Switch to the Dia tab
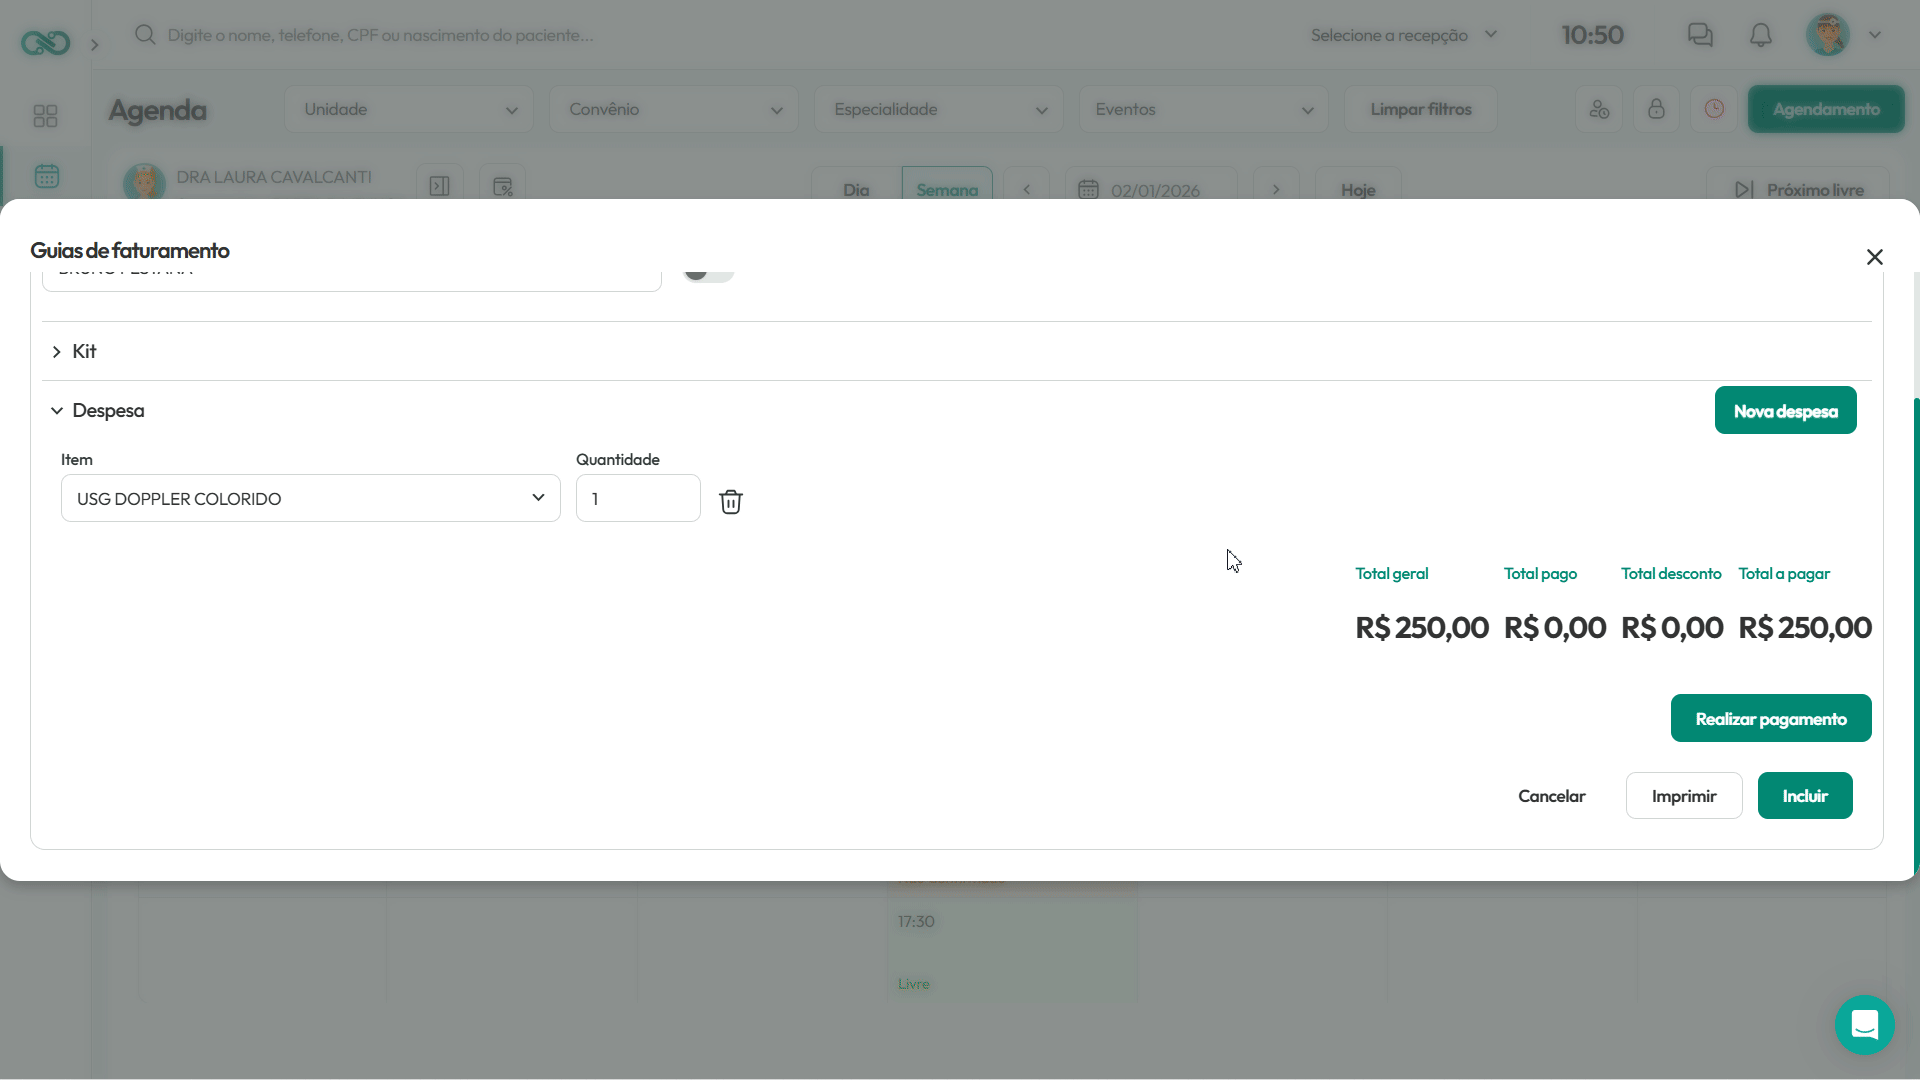Viewport: 1920px width, 1080px height. 856,188
